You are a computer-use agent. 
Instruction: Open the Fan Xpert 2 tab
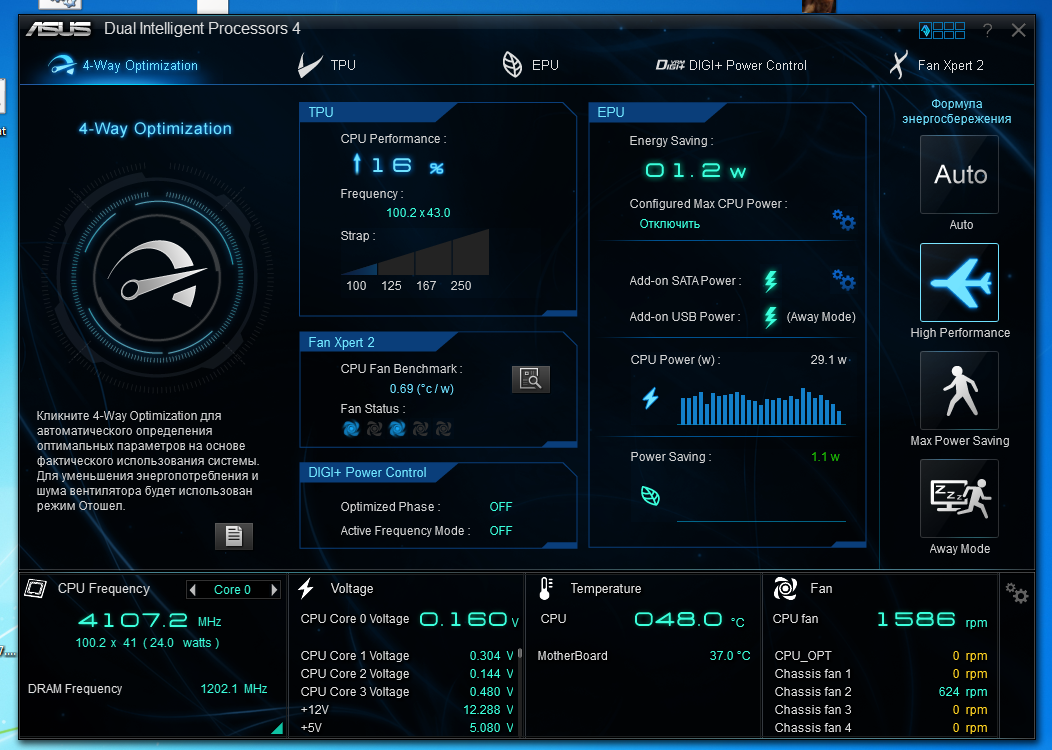[937, 65]
